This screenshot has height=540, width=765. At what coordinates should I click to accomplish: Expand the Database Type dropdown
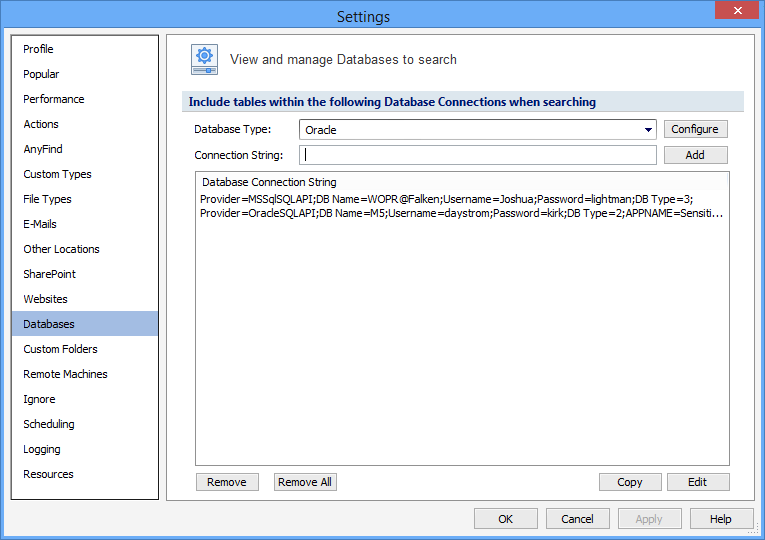pos(648,130)
